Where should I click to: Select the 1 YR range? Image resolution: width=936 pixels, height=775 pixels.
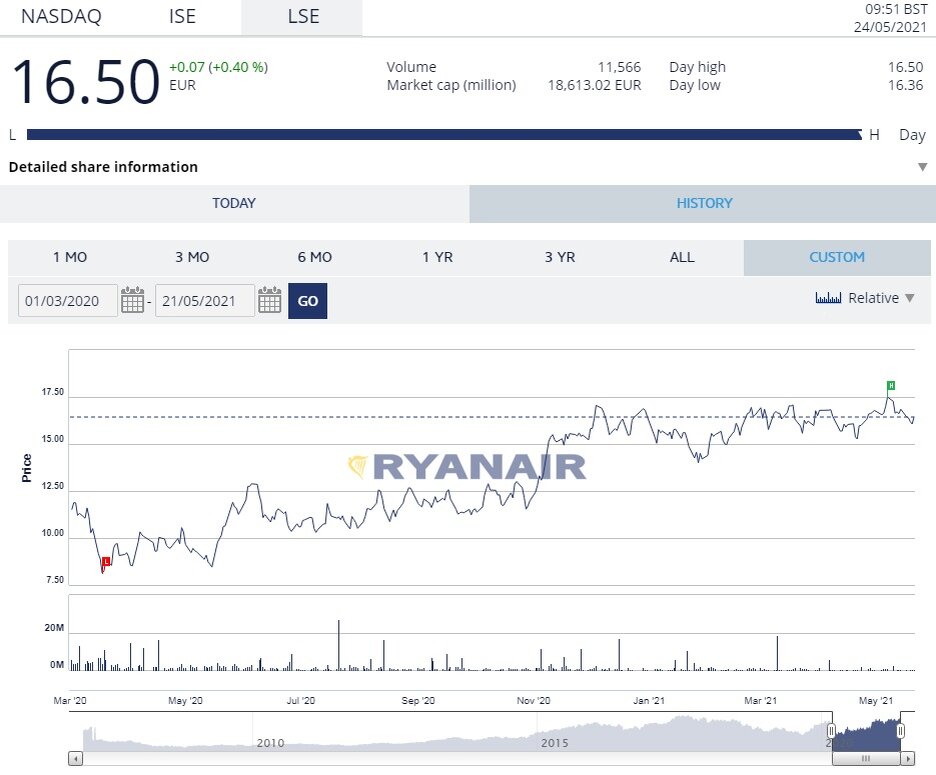point(438,257)
